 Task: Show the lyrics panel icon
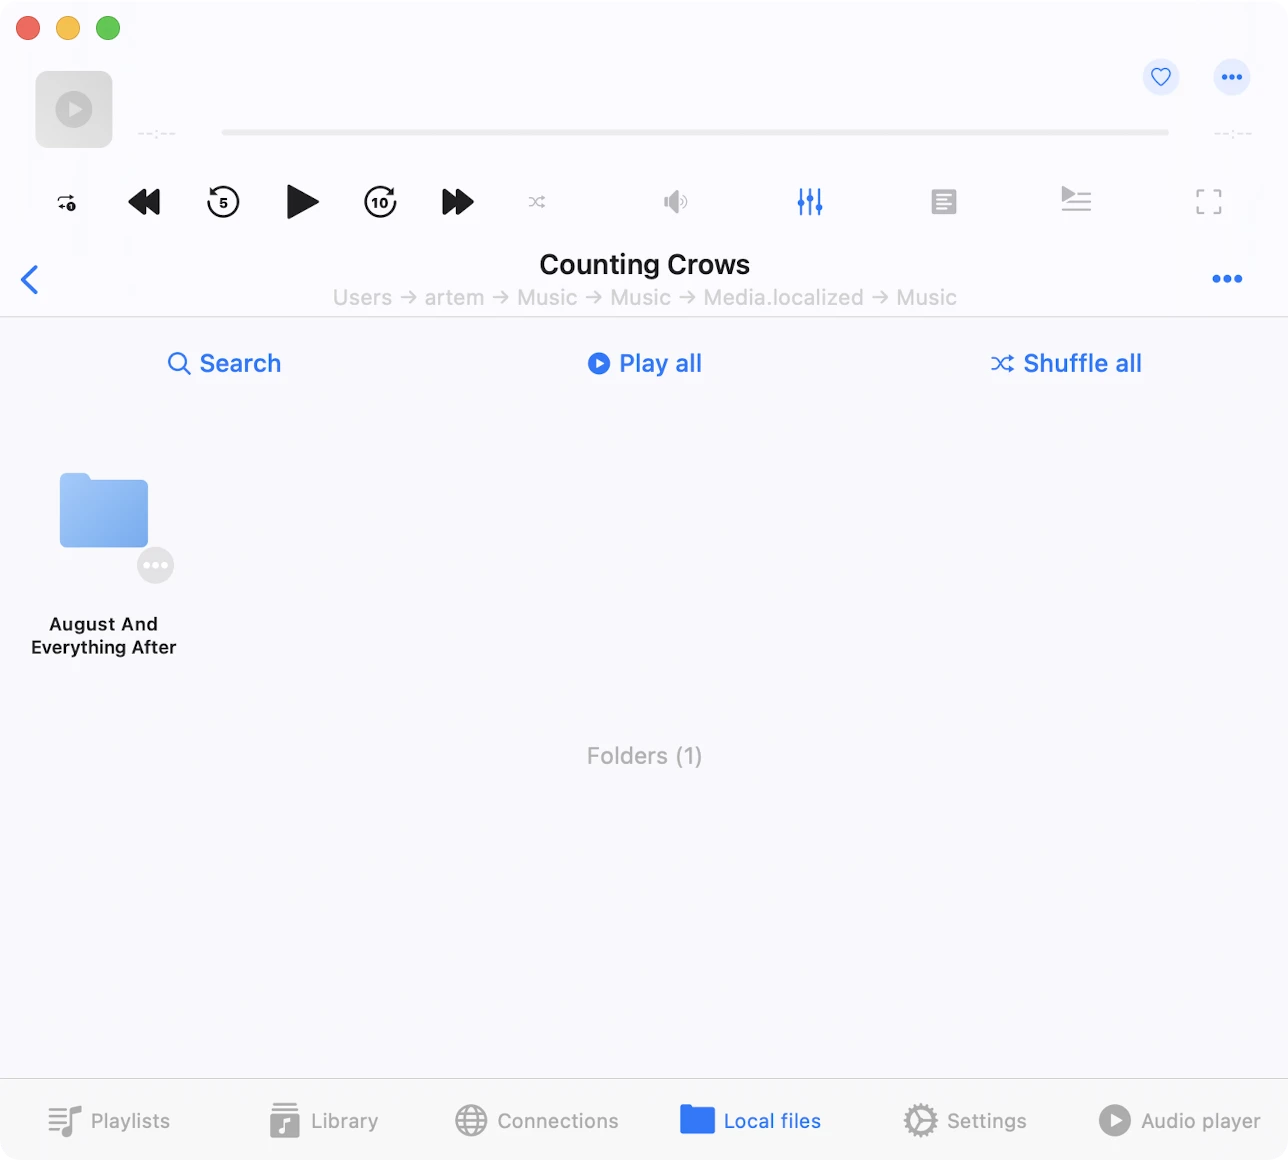943,202
